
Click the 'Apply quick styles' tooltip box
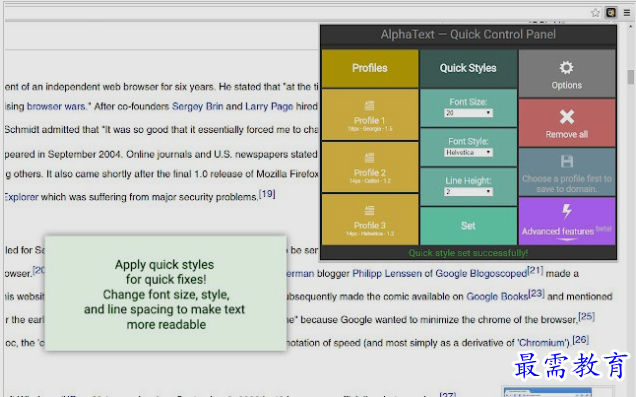[165, 294]
